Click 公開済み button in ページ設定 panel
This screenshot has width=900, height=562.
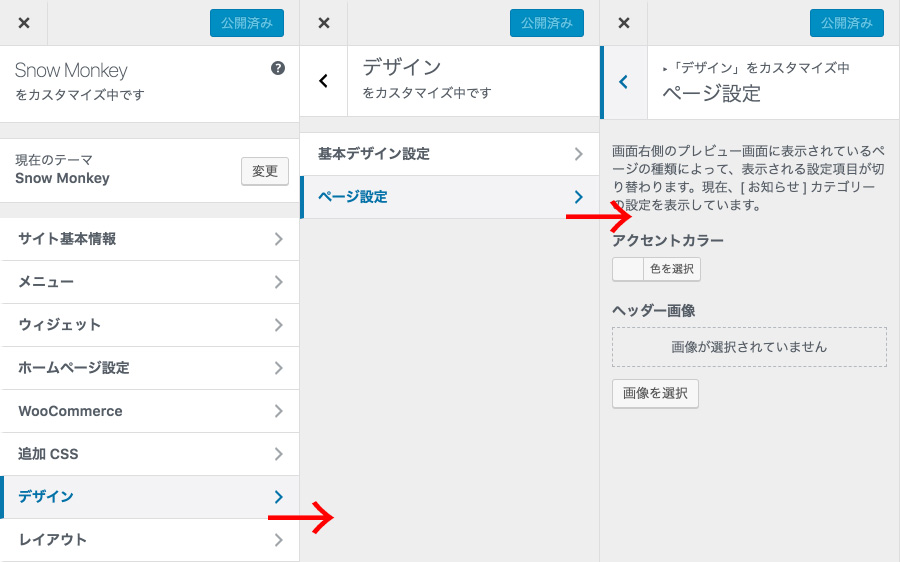click(847, 23)
